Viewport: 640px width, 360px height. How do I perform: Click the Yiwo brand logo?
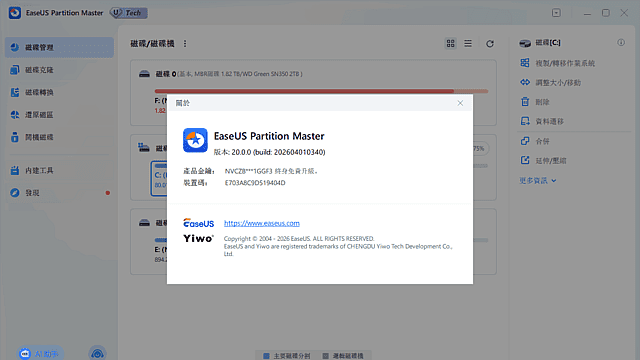198,239
